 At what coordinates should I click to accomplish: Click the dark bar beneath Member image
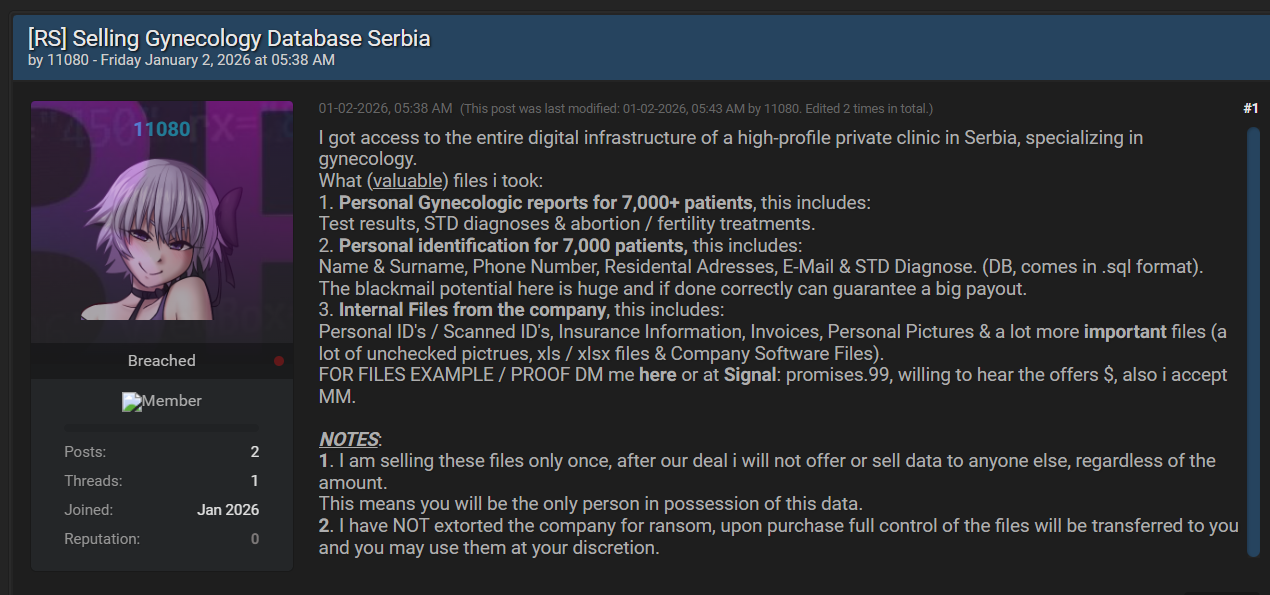[x=162, y=427]
